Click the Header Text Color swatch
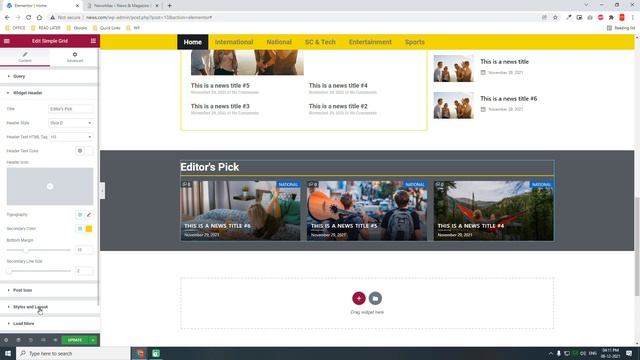 (x=89, y=151)
